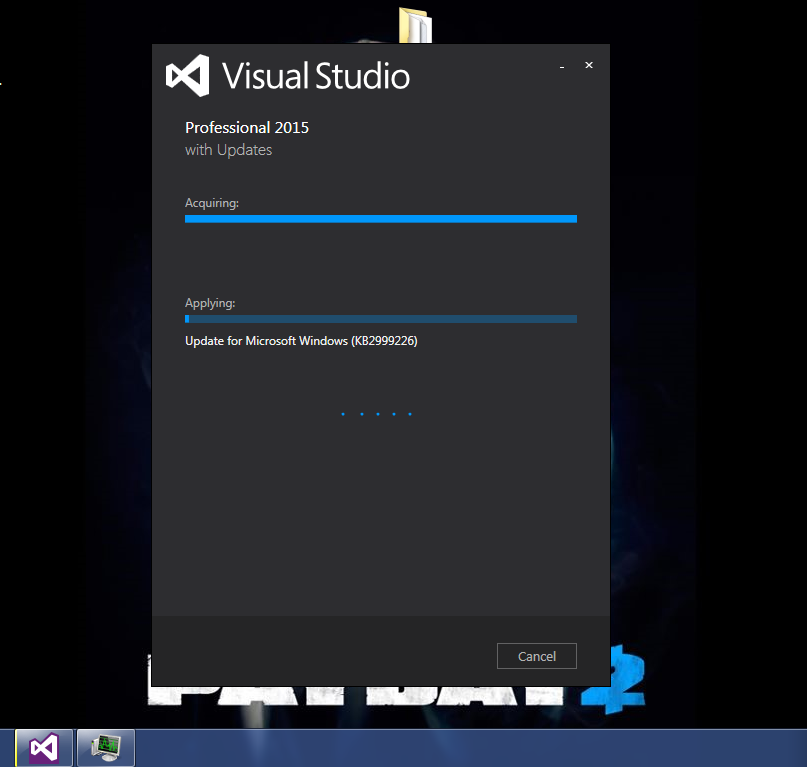Click the 'Applying:' label

(210, 303)
